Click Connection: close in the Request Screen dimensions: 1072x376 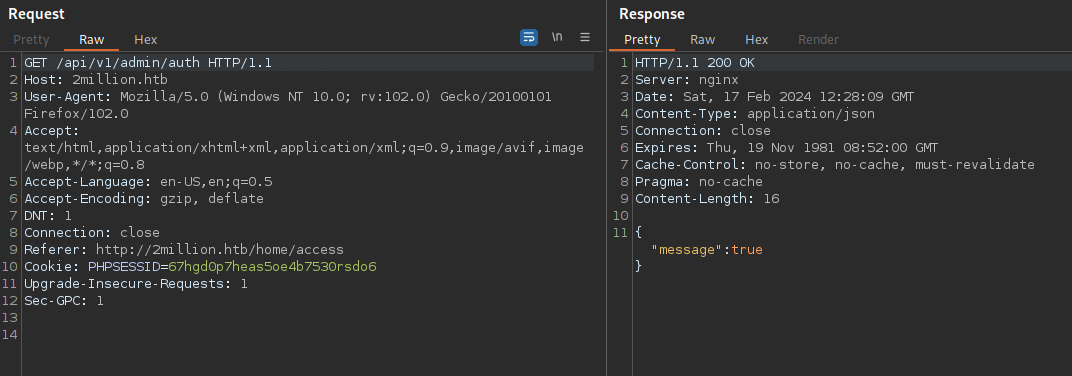click(92, 233)
